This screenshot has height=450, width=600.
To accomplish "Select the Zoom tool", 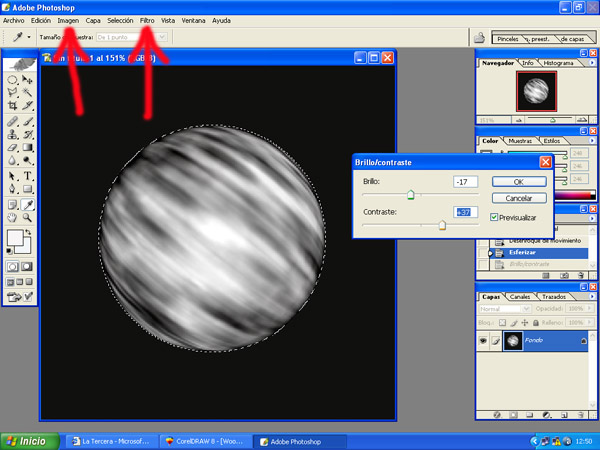I will 27,218.
